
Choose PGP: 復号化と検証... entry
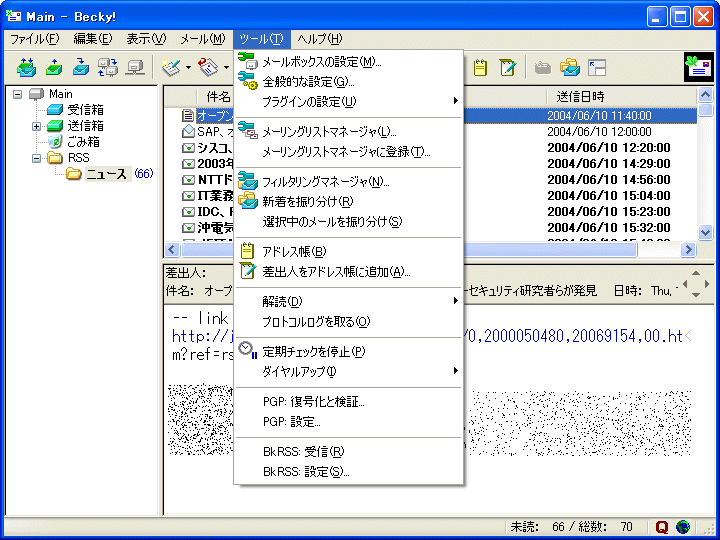click(x=349, y=402)
